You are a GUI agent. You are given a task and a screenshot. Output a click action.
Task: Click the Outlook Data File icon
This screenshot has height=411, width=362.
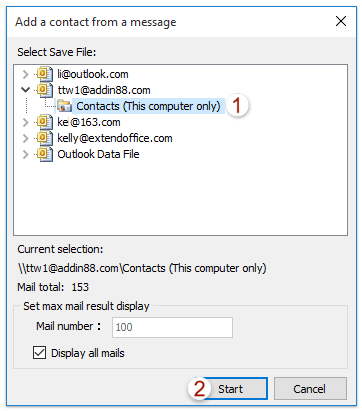click(45, 154)
